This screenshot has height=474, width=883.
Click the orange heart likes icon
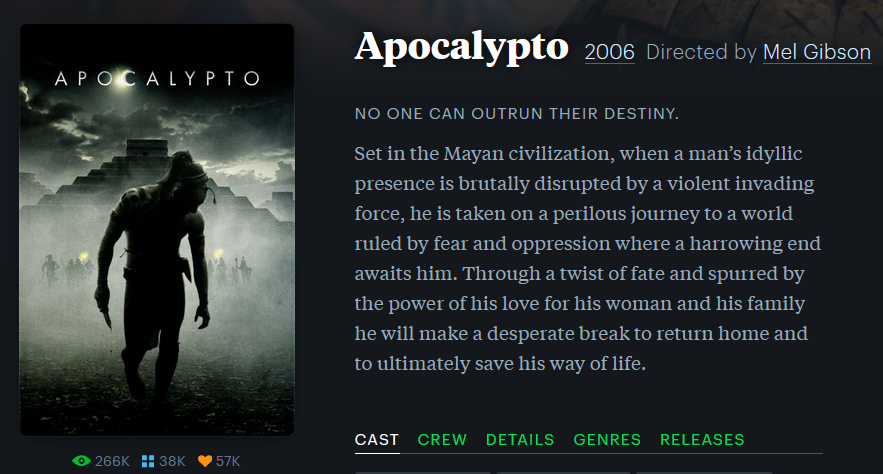(x=205, y=461)
